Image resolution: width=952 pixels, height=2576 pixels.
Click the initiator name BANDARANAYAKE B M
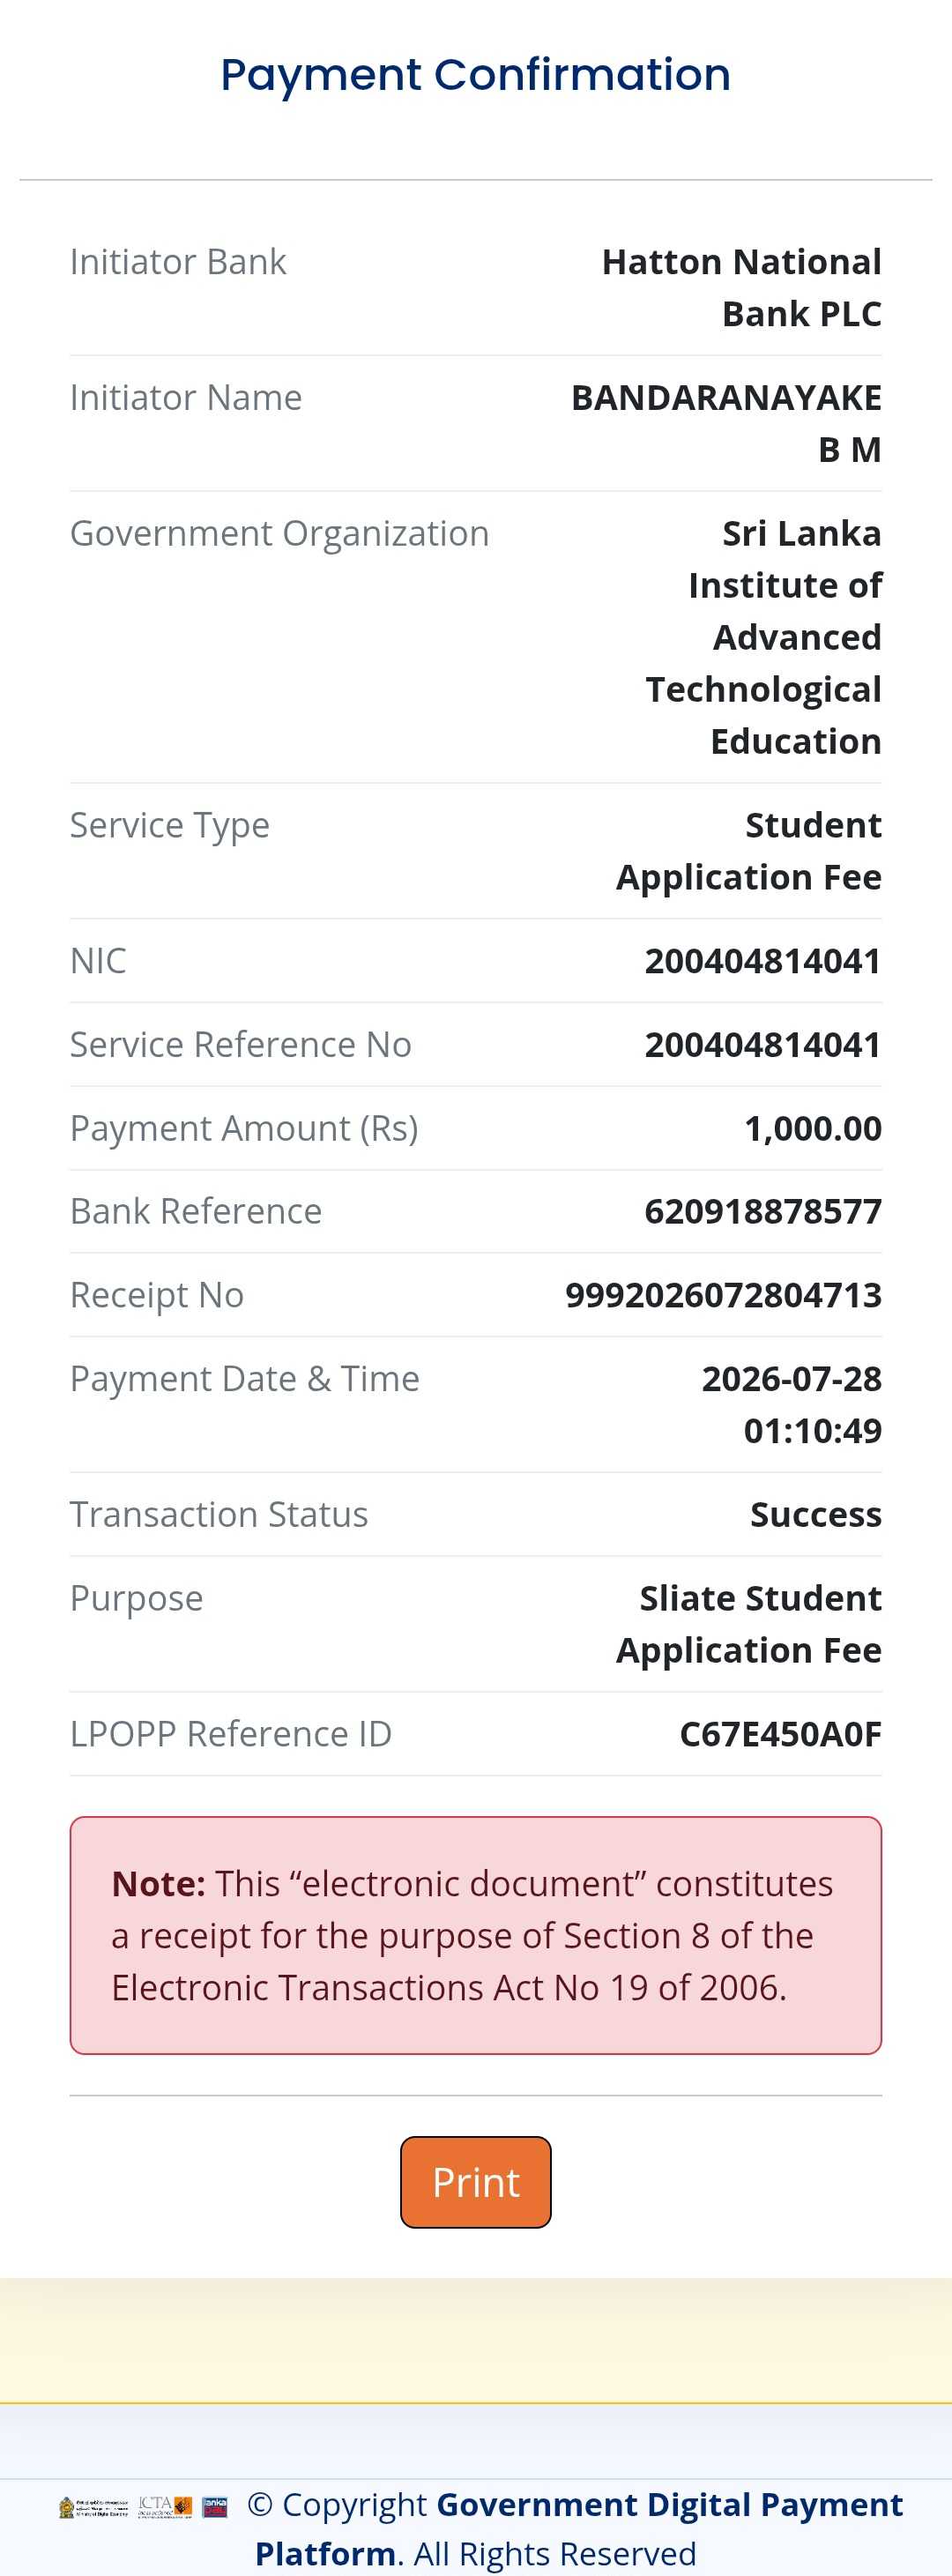click(x=726, y=424)
